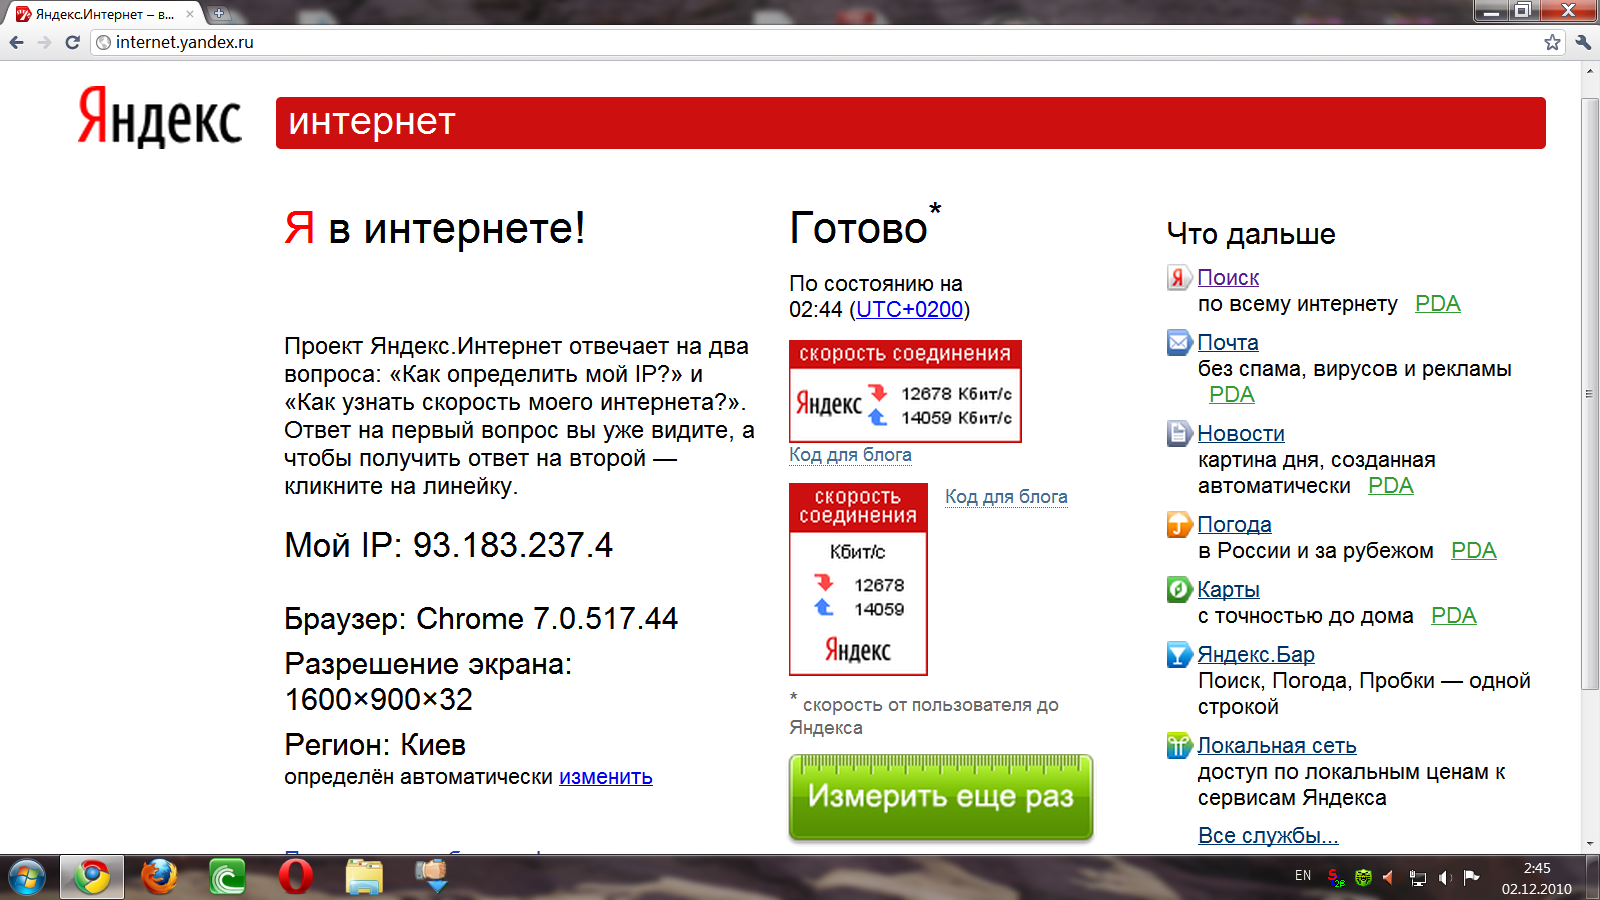Open a new tab with the plus button

(218, 14)
